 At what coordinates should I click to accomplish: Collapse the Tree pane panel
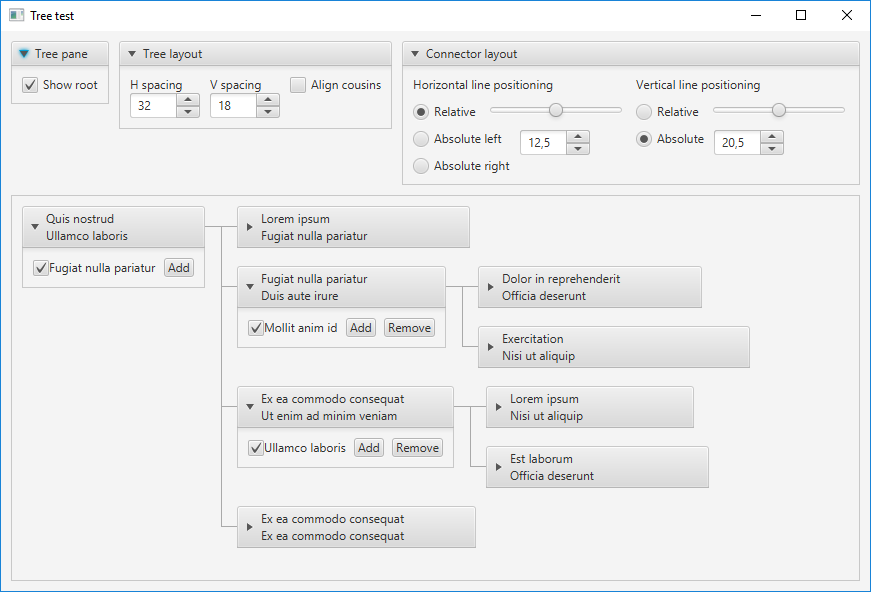tap(24, 53)
